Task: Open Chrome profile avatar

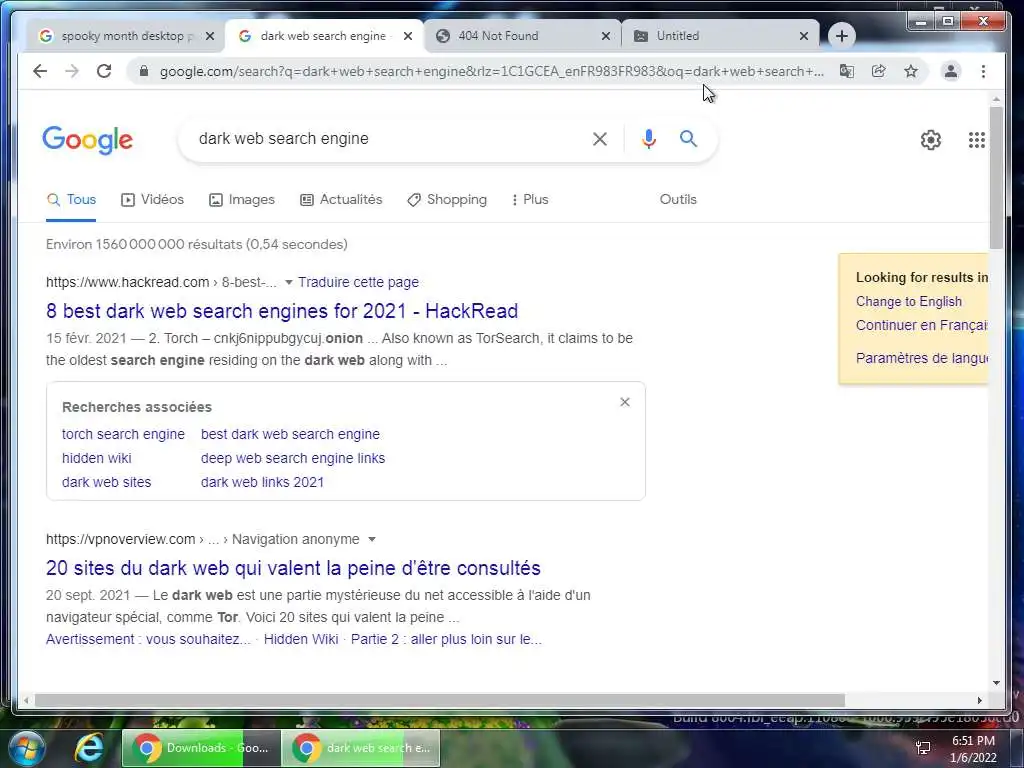Action: click(951, 71)
